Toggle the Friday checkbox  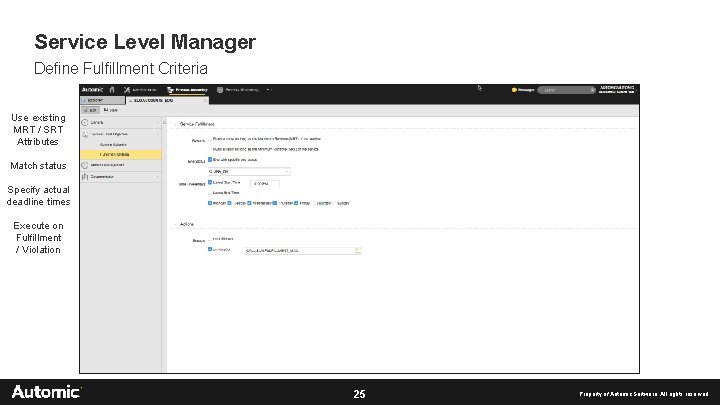296,203
